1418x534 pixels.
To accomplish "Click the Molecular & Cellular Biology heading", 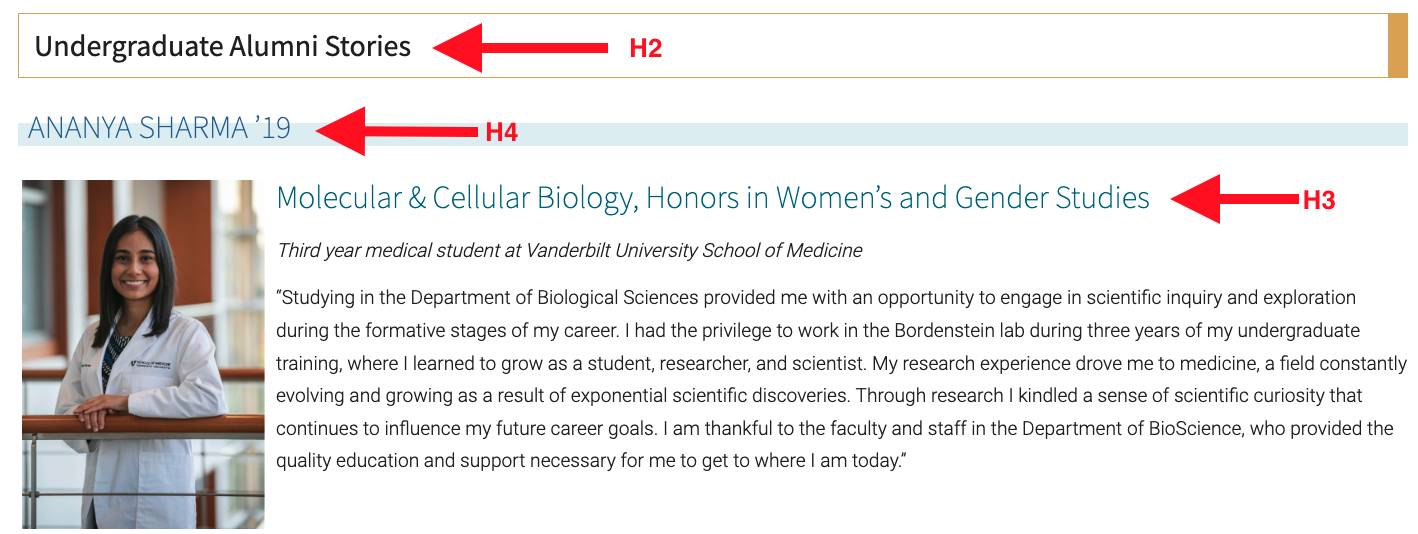I will 712,198.
